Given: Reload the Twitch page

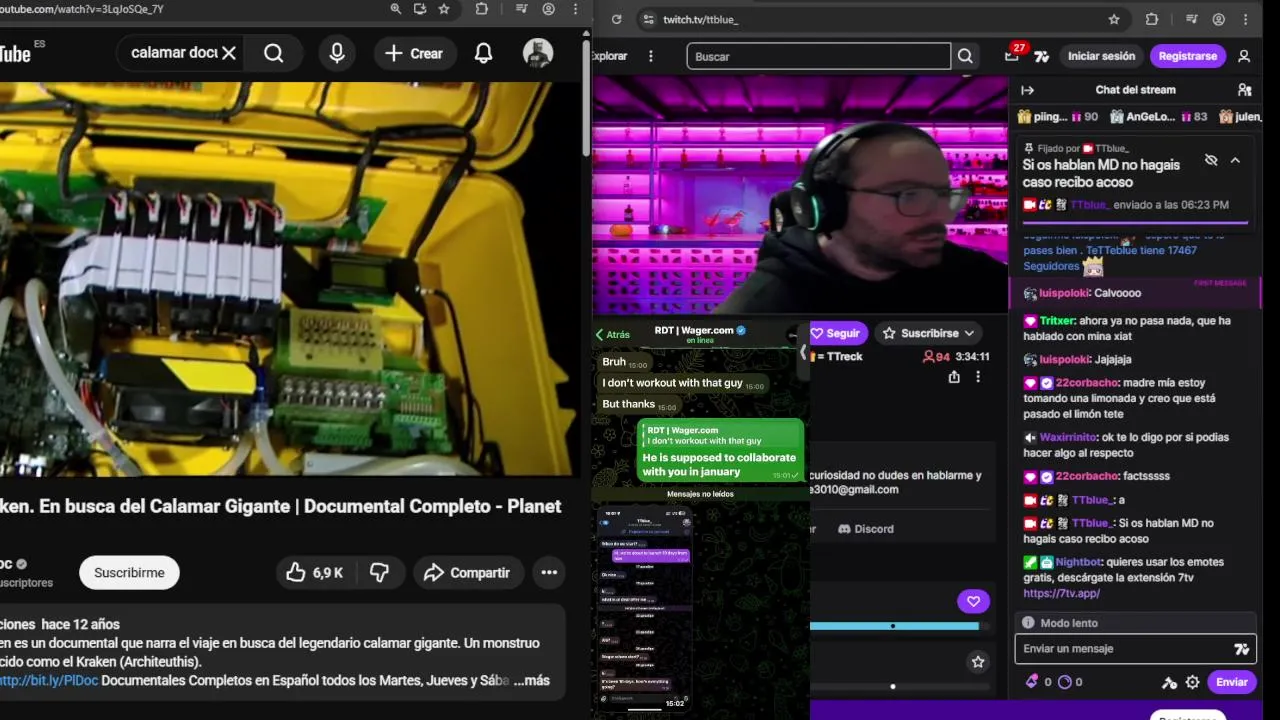Looking at the screenshot, I should click(616, 19).
